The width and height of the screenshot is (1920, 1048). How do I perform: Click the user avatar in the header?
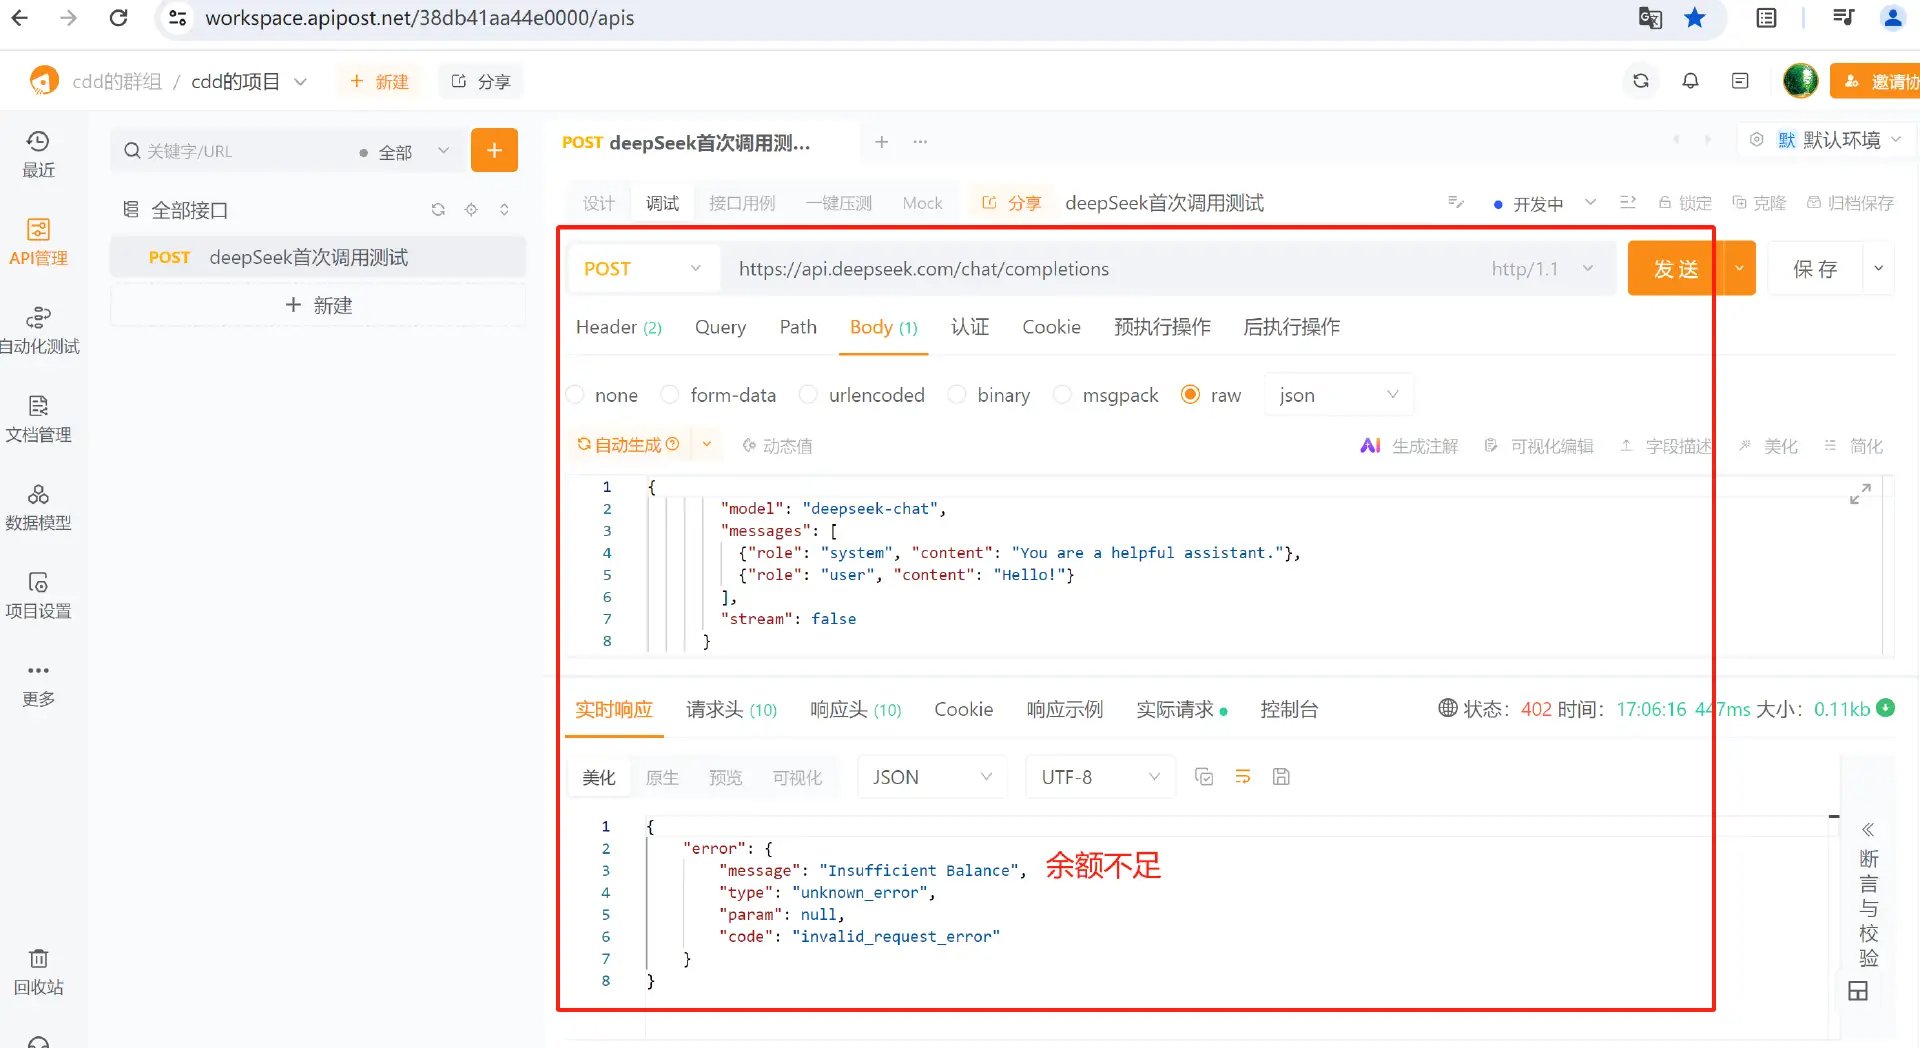point(1800,81)
